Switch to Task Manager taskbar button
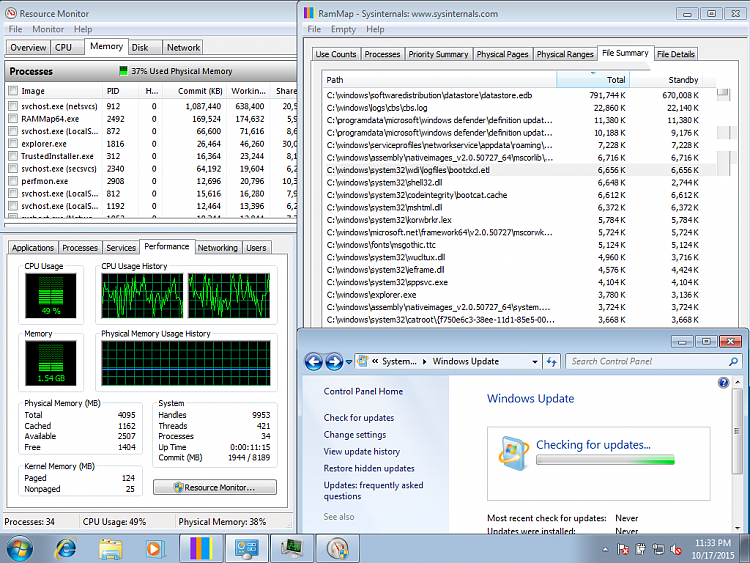The image size is (750, 563). (x=292, y=548)
